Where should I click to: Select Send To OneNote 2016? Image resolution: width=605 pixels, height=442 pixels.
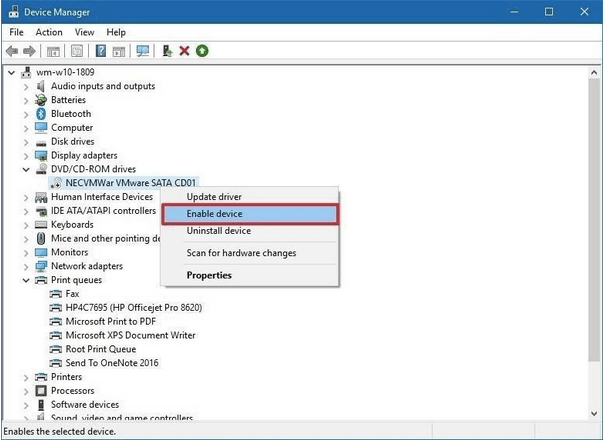pos(112,363)
